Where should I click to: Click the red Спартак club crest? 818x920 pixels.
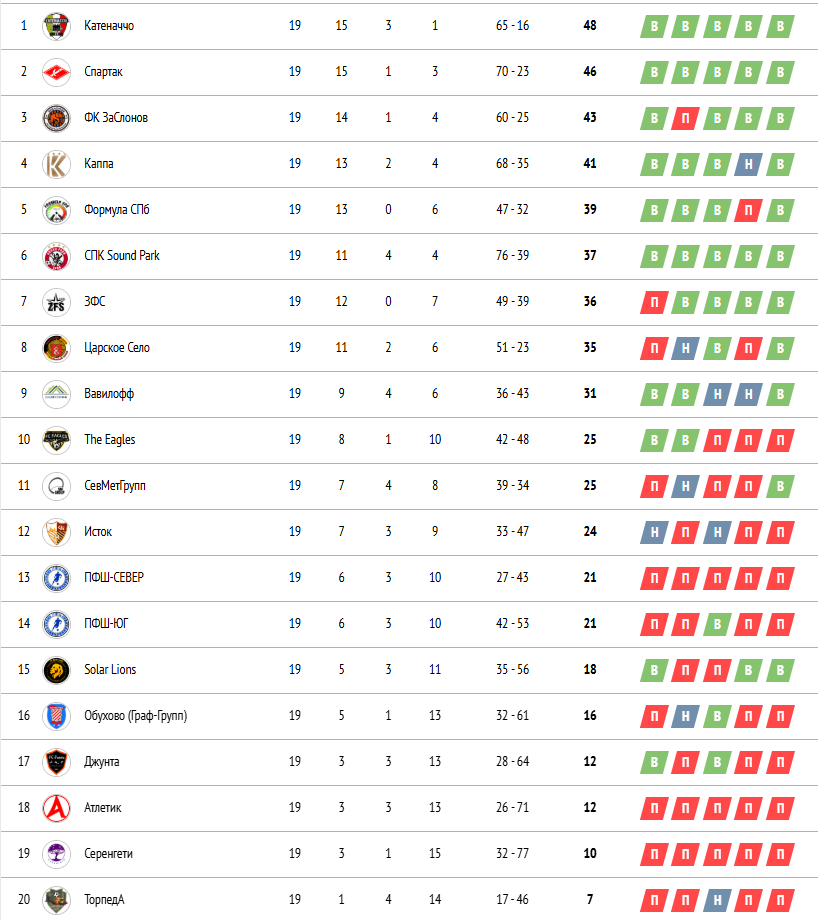[56, 72]
